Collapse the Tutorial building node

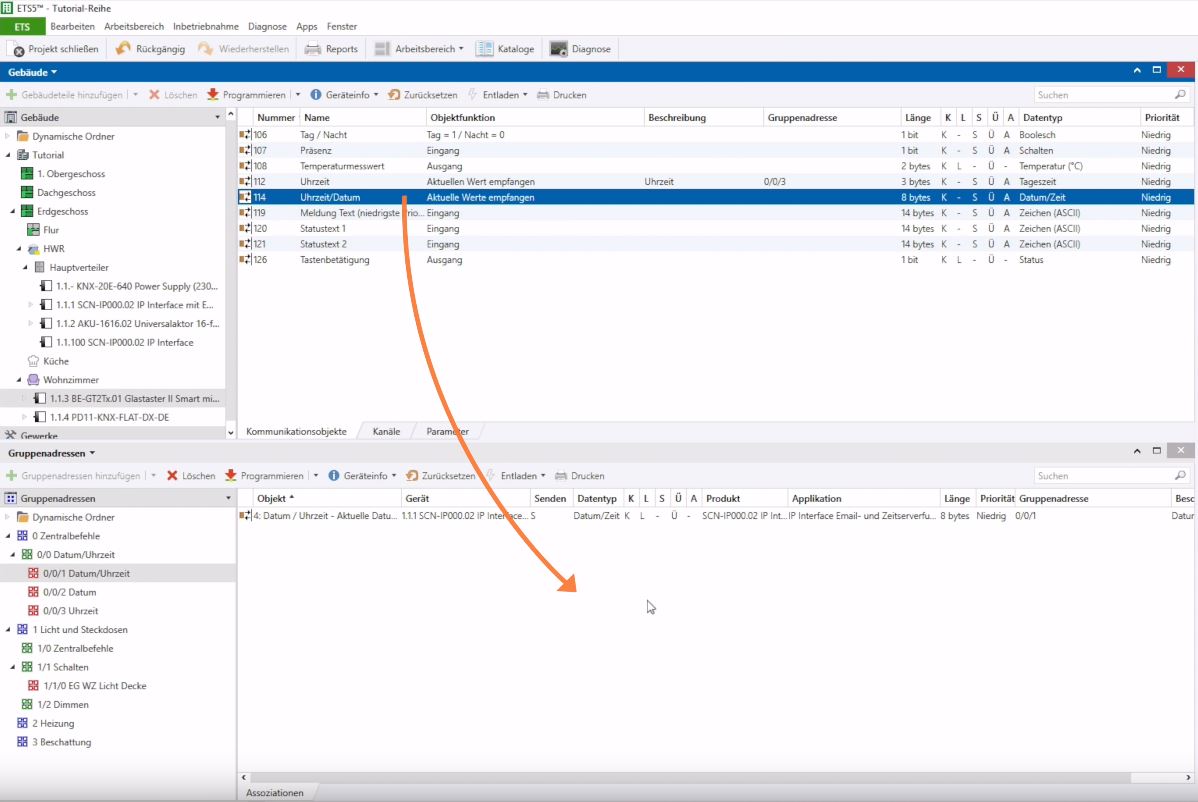8,155
